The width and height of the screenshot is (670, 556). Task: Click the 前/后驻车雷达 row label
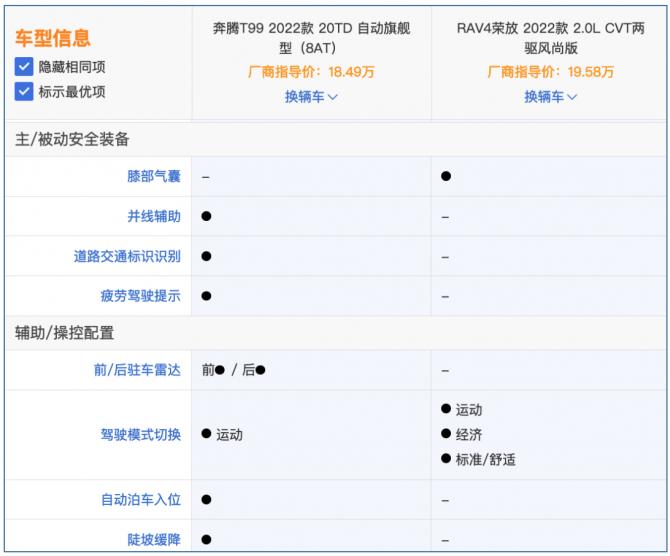[137, 370]
